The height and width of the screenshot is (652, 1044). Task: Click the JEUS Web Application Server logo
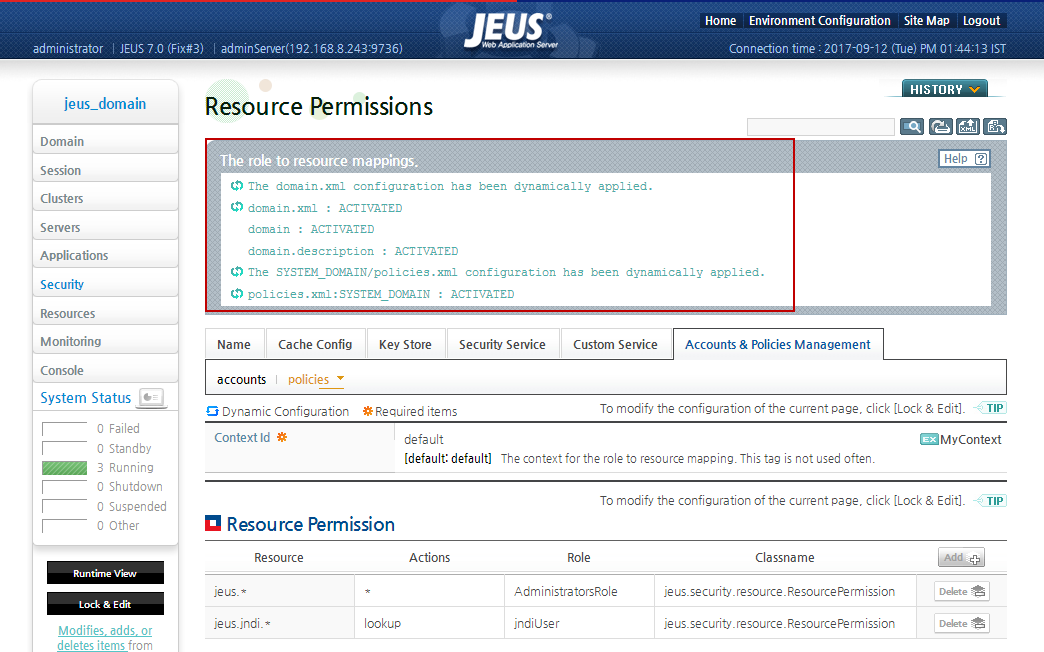509,31
